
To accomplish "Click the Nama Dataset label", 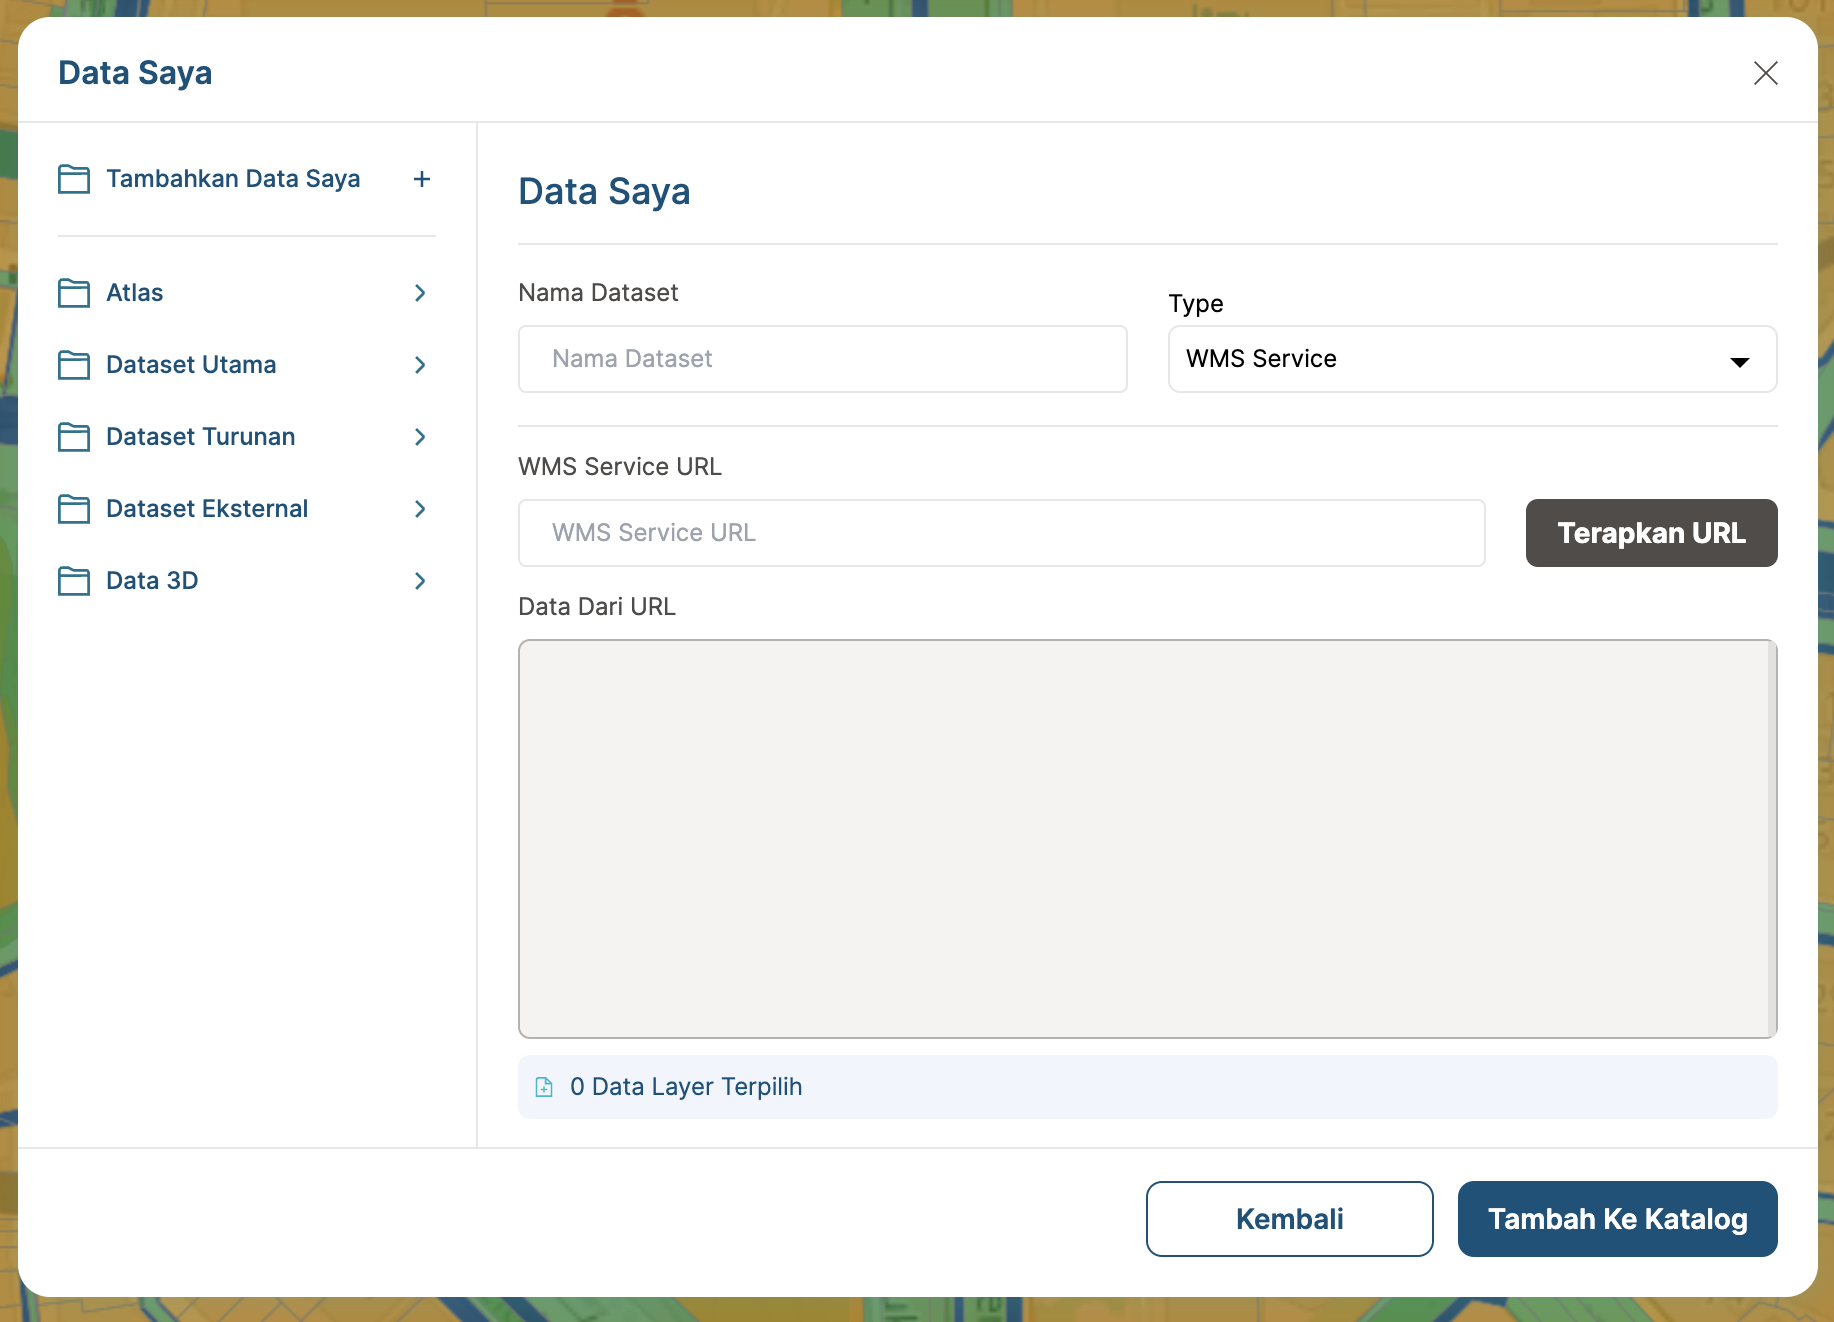I will coord(598,293).
